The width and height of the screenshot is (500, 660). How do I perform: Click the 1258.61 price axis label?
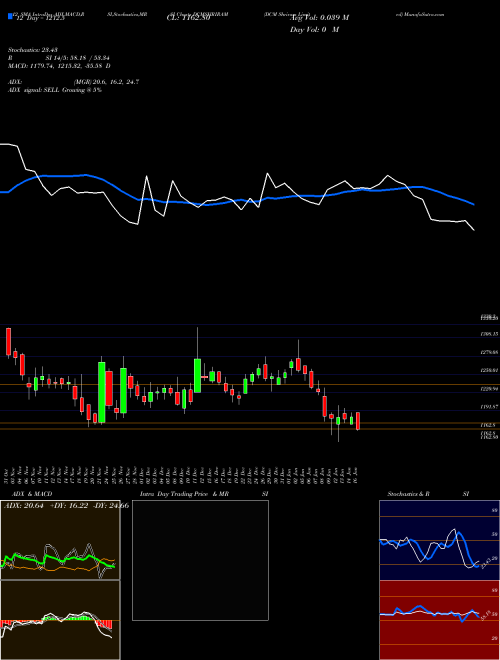(x=489, y=370)
